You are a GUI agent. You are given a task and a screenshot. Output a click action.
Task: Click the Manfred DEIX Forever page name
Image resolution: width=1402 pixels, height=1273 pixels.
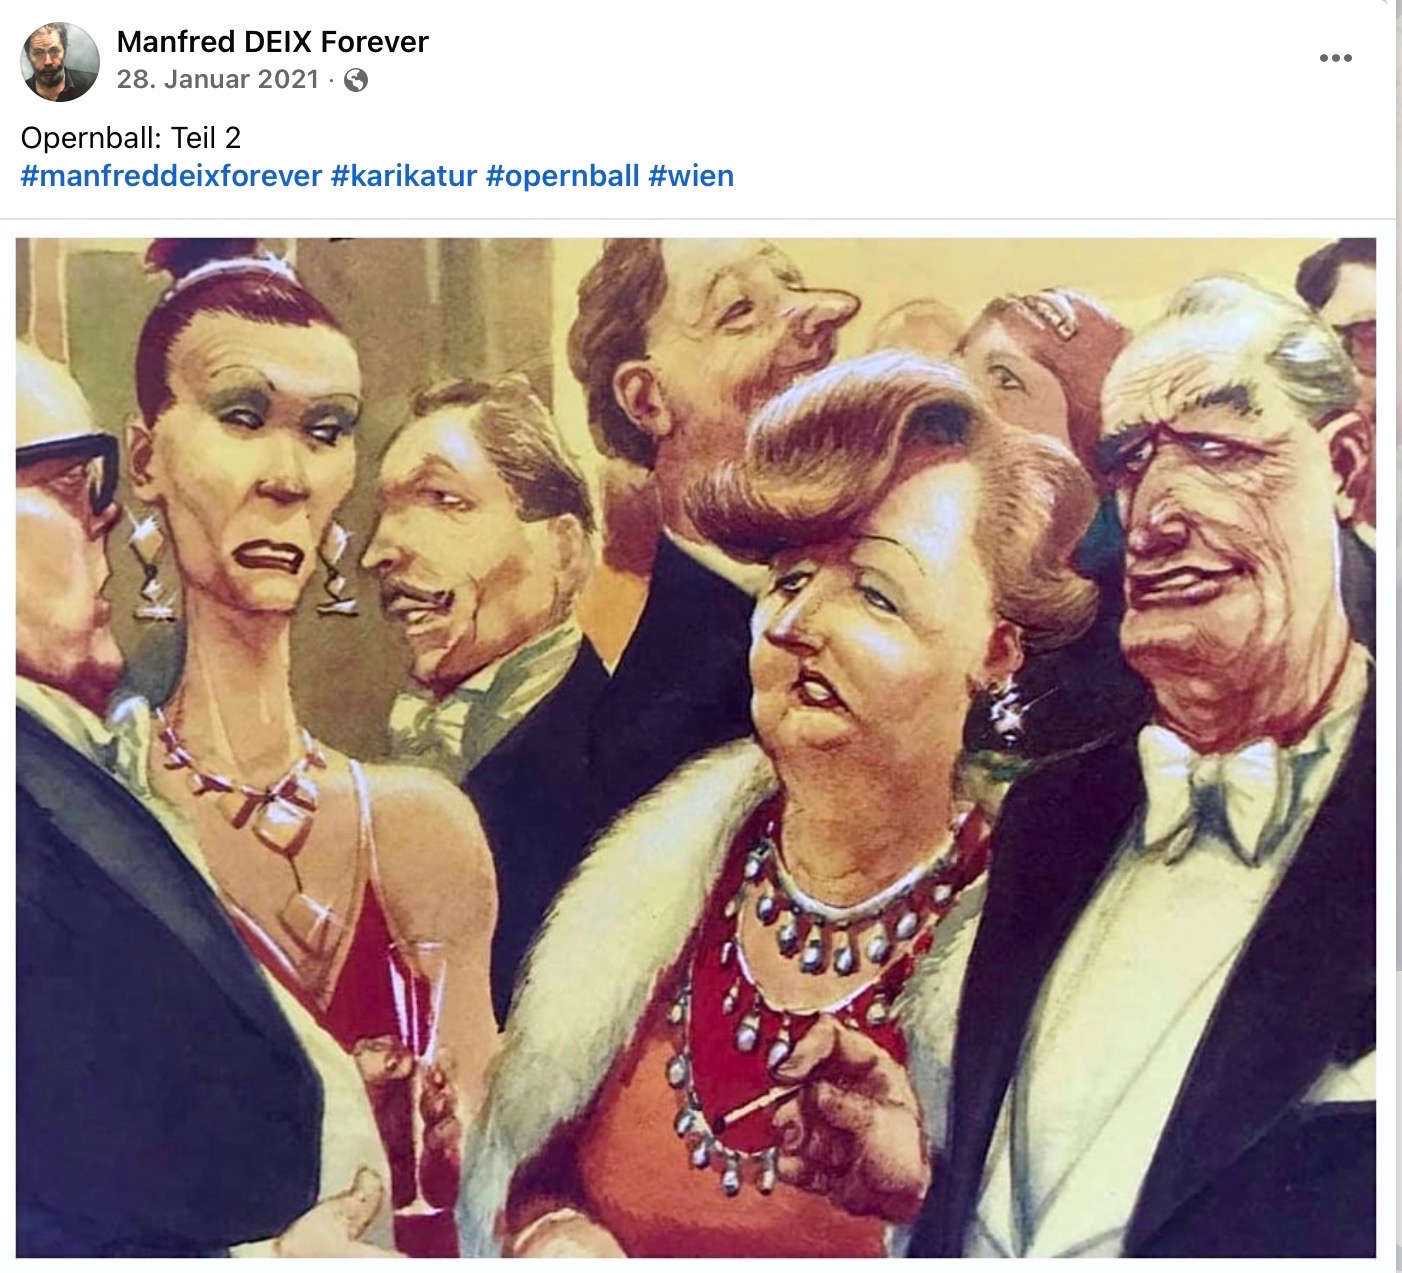click(272, 42)
